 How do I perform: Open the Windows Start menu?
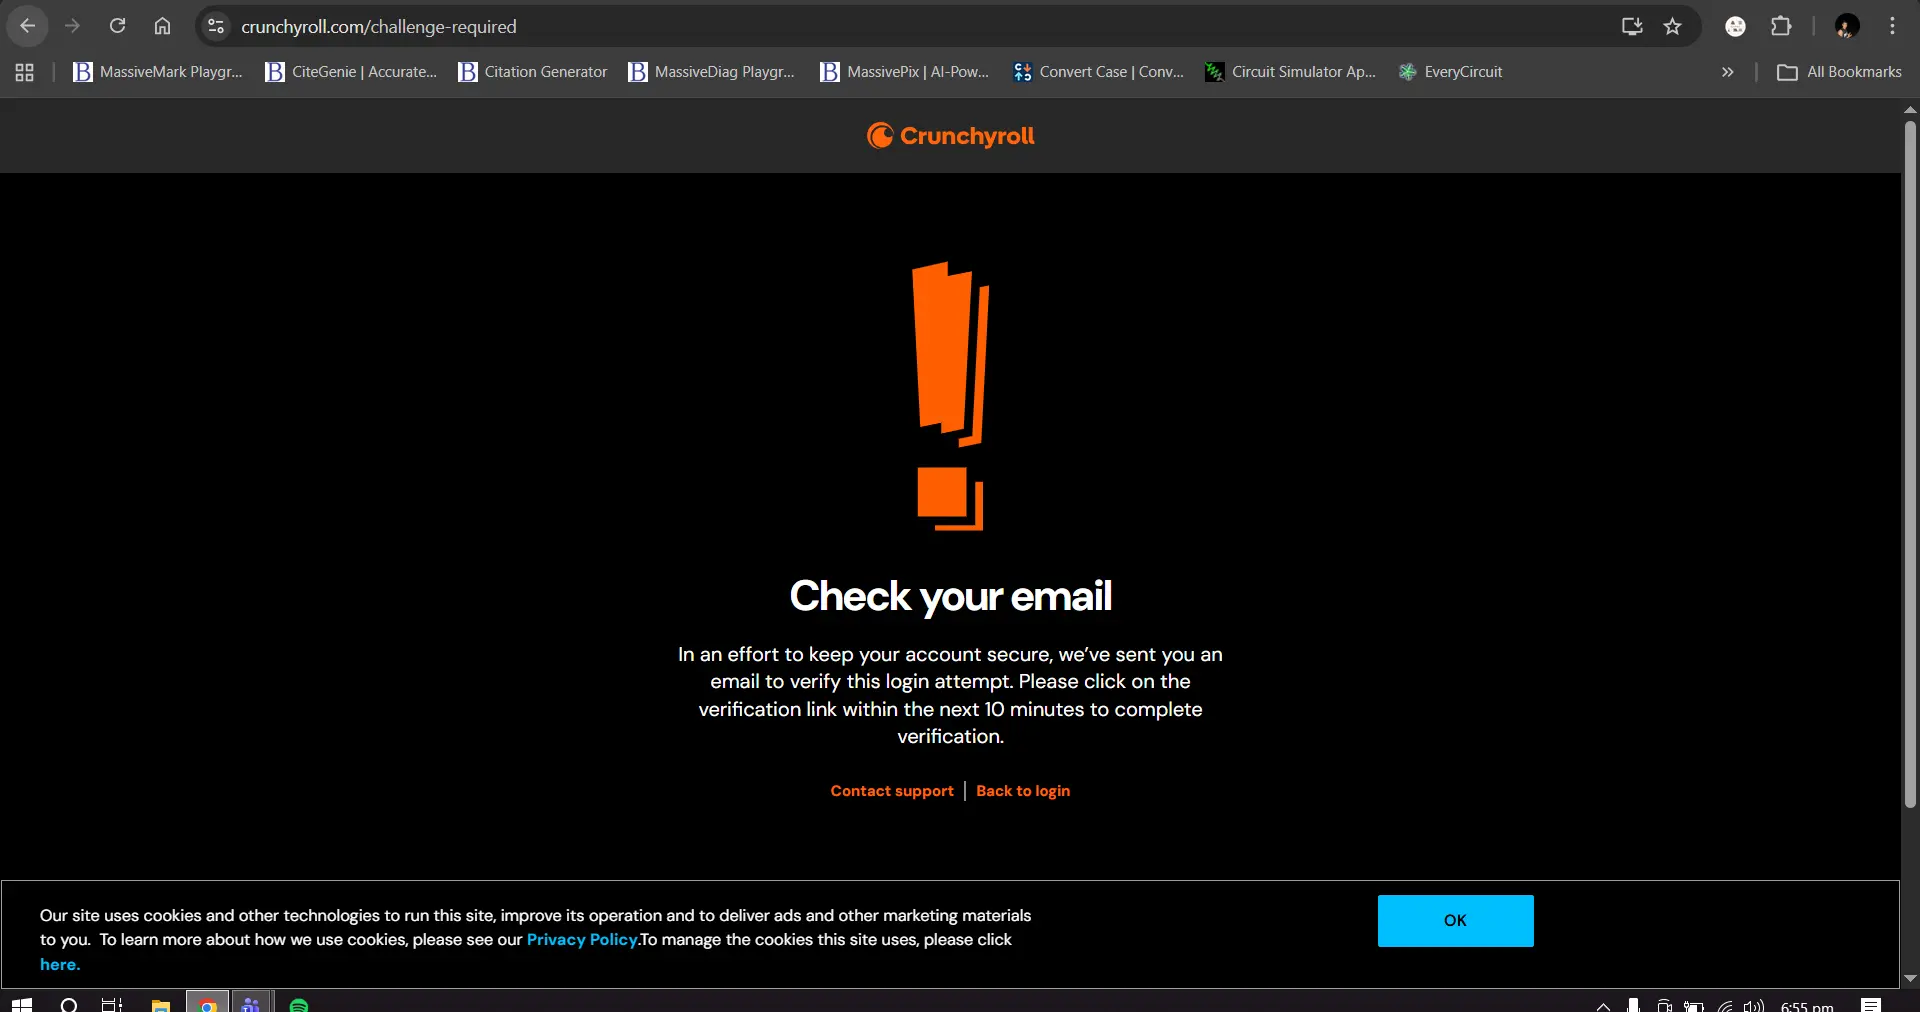click(x=22, y=1004)
